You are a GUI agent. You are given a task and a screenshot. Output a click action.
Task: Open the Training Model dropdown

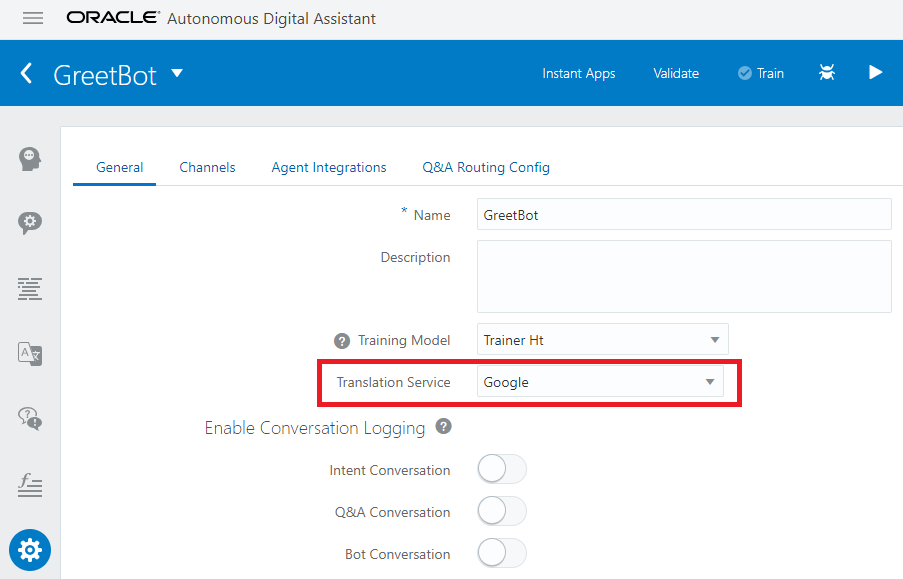602,339
